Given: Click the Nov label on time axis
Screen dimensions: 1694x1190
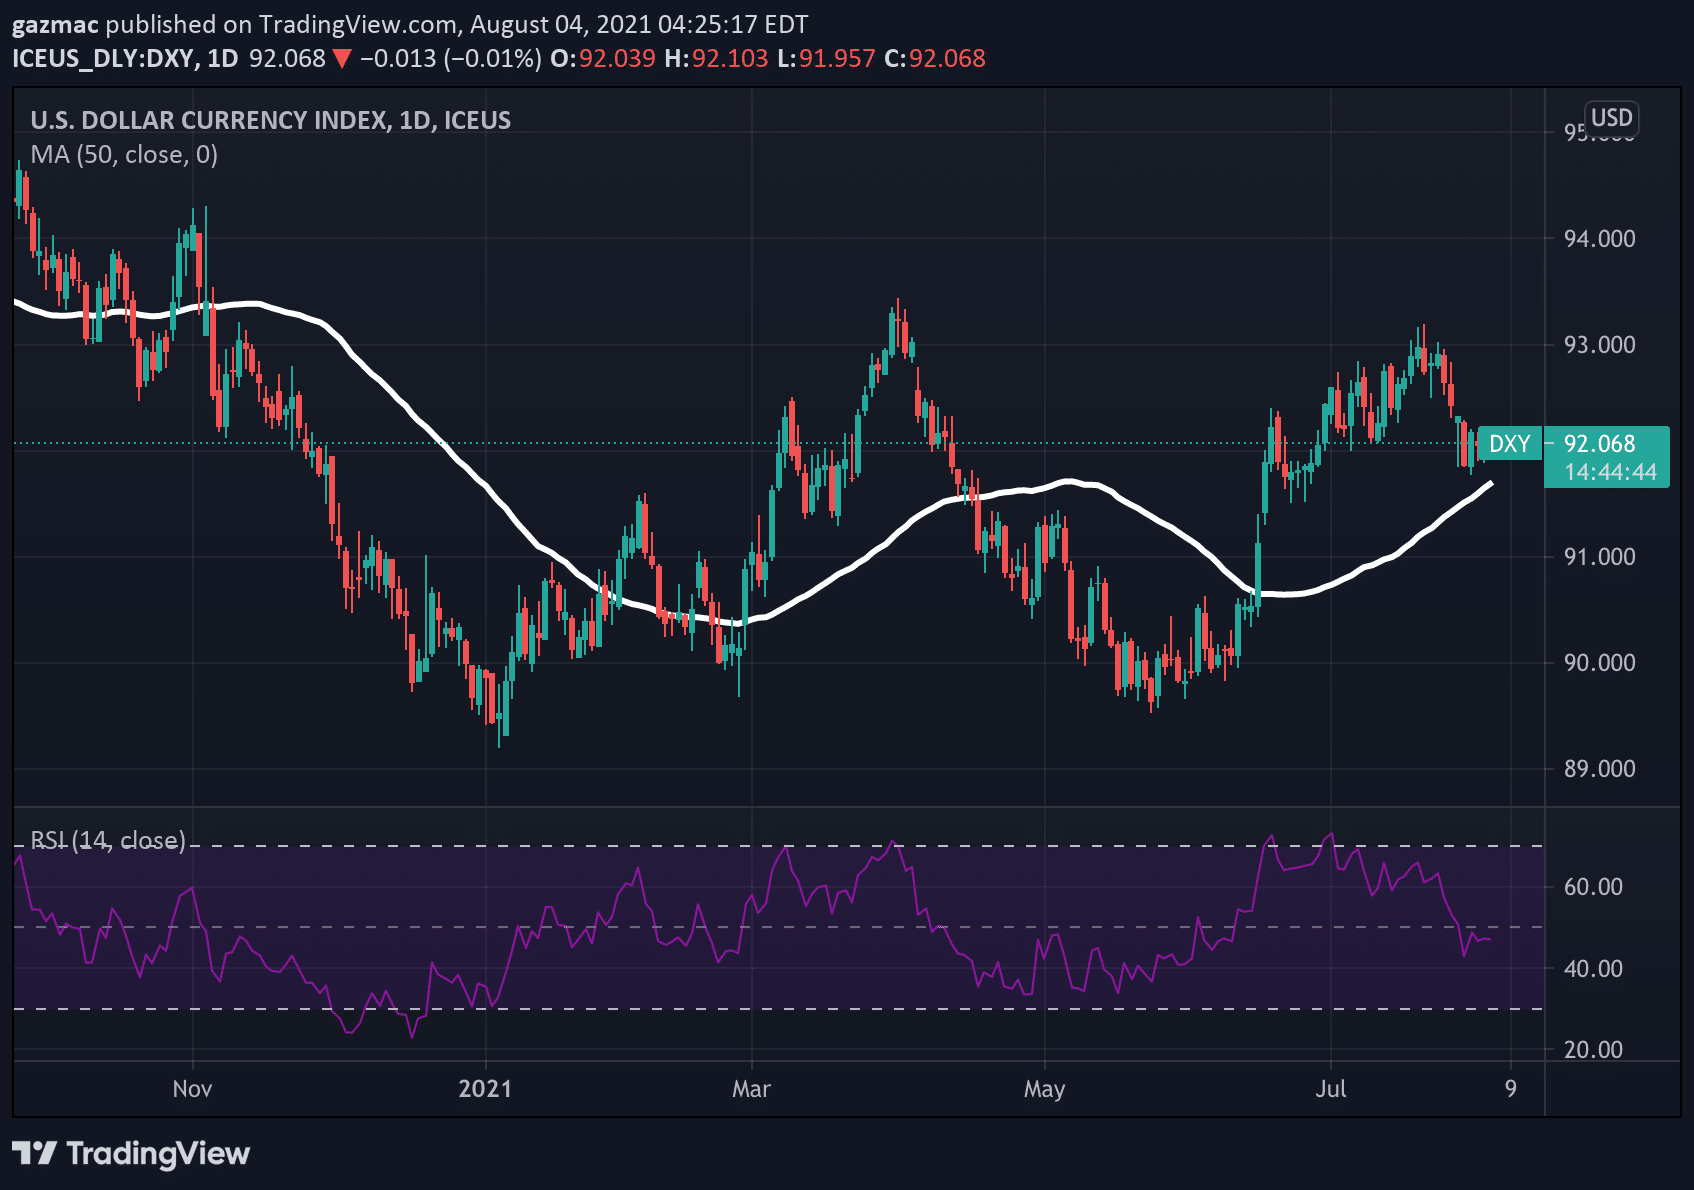Looking at the screenshot, I should [x=192, y=1088].
